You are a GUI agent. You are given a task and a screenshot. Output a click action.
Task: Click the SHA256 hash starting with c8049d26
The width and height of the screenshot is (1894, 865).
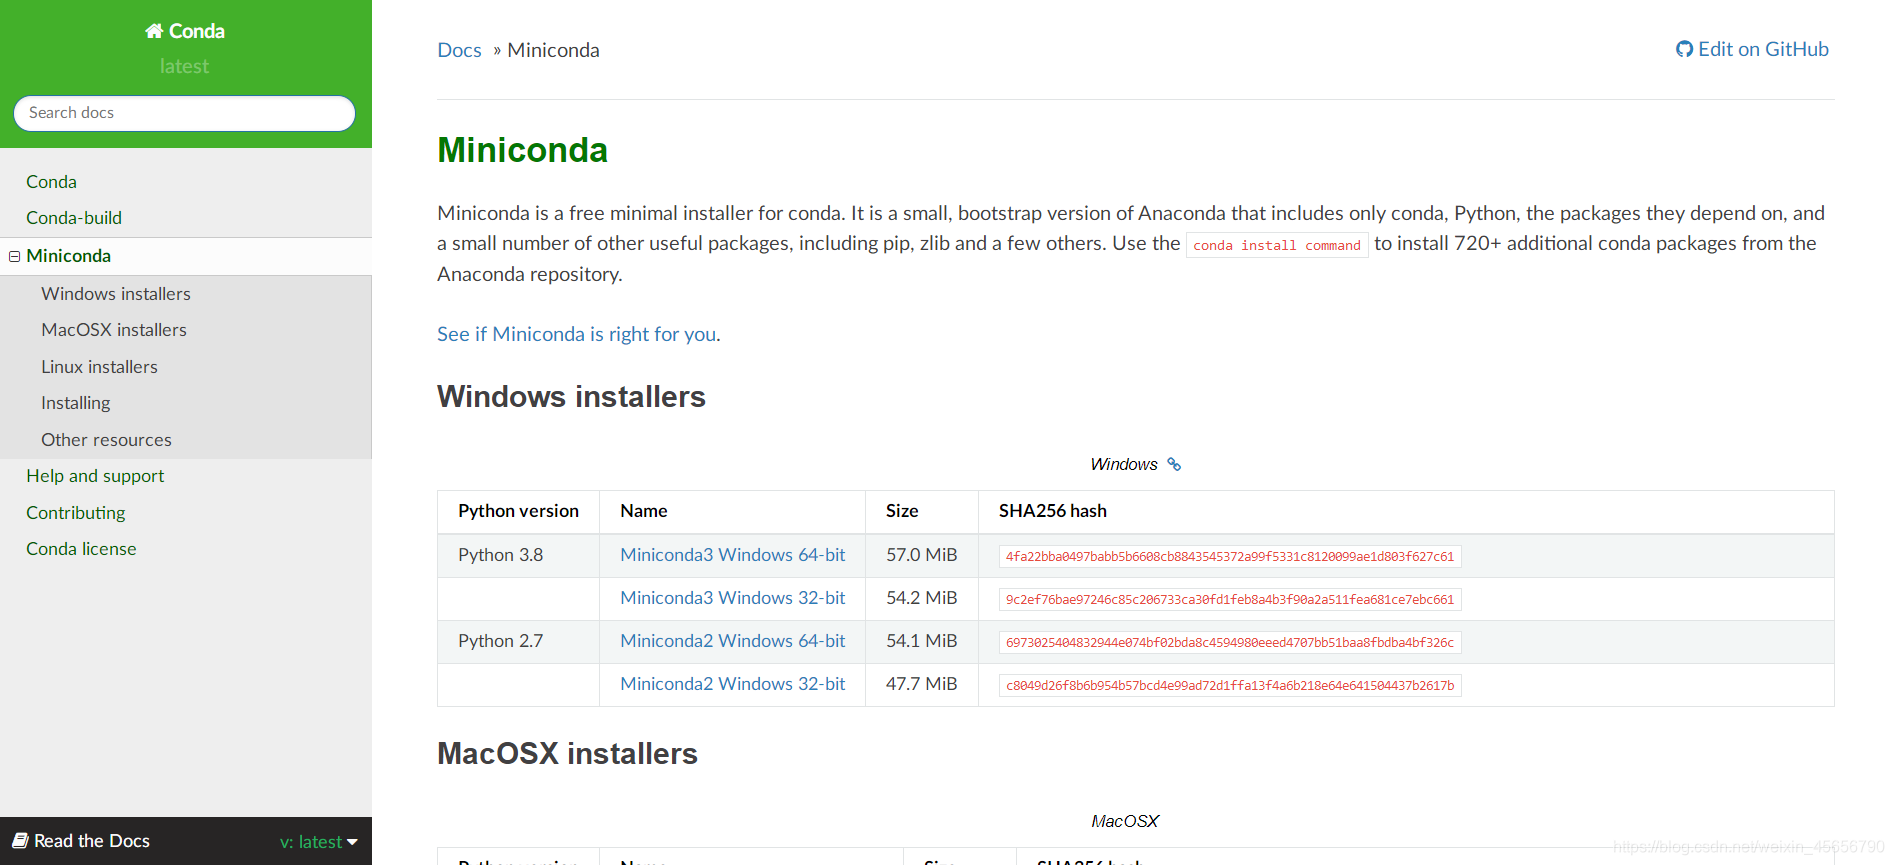point(1230,685)
